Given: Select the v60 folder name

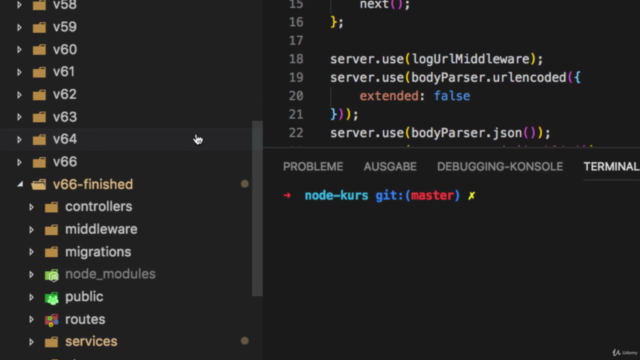Looking at the screenshot, I should tap(65, 49).
